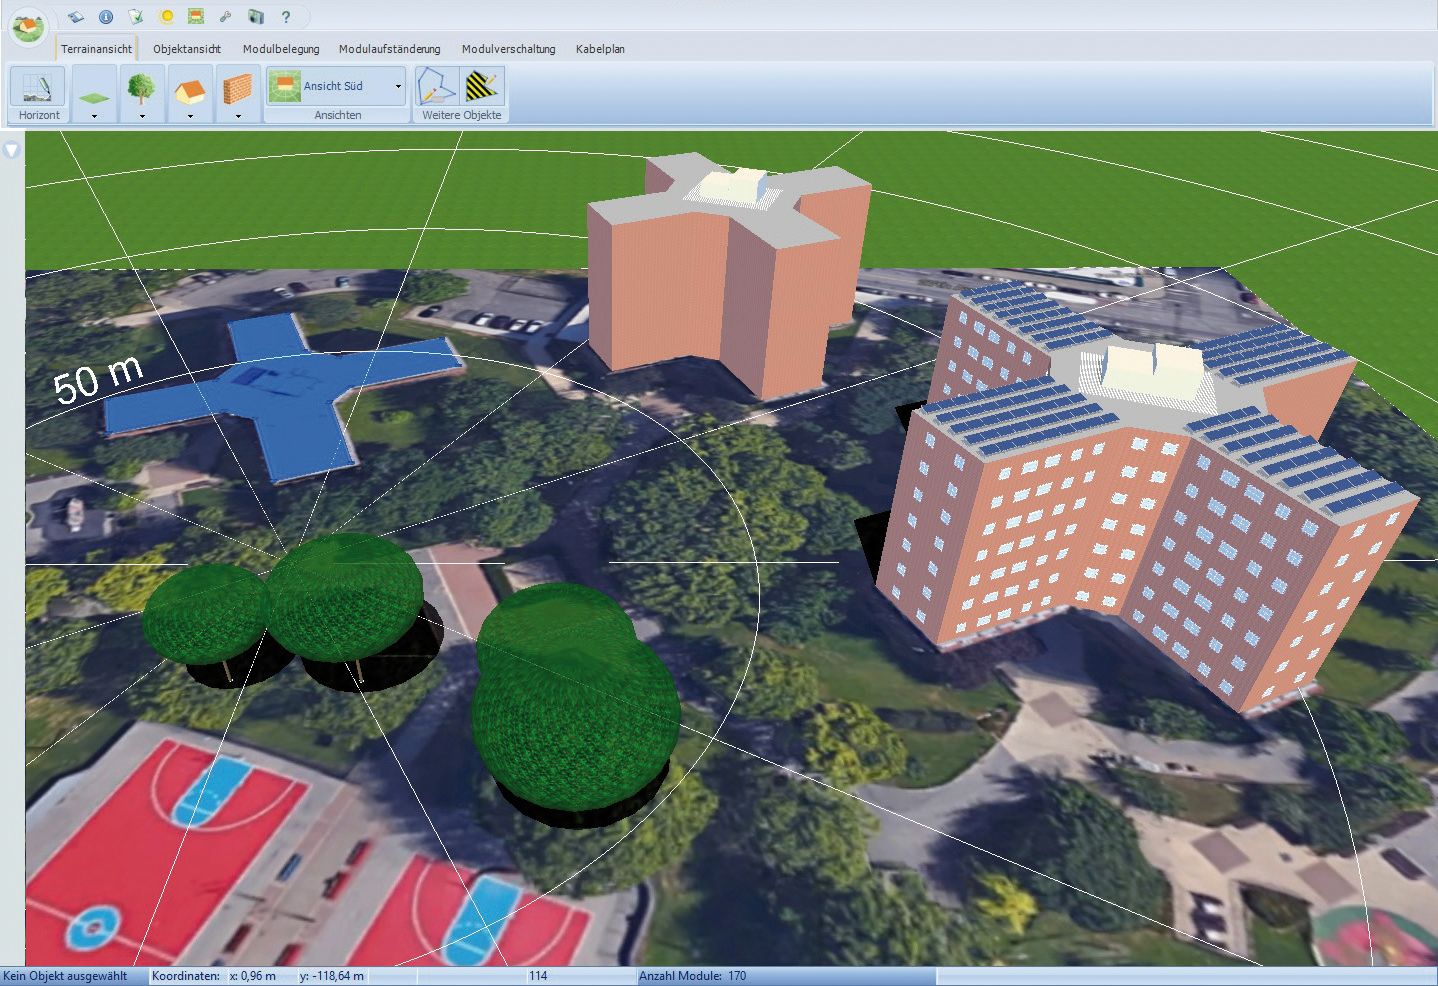Image resolution: width=1438 pixels, height=986 pixels.
Task: Open the application main menu orb
Action: pyautogui.click(x=28, y=26)
